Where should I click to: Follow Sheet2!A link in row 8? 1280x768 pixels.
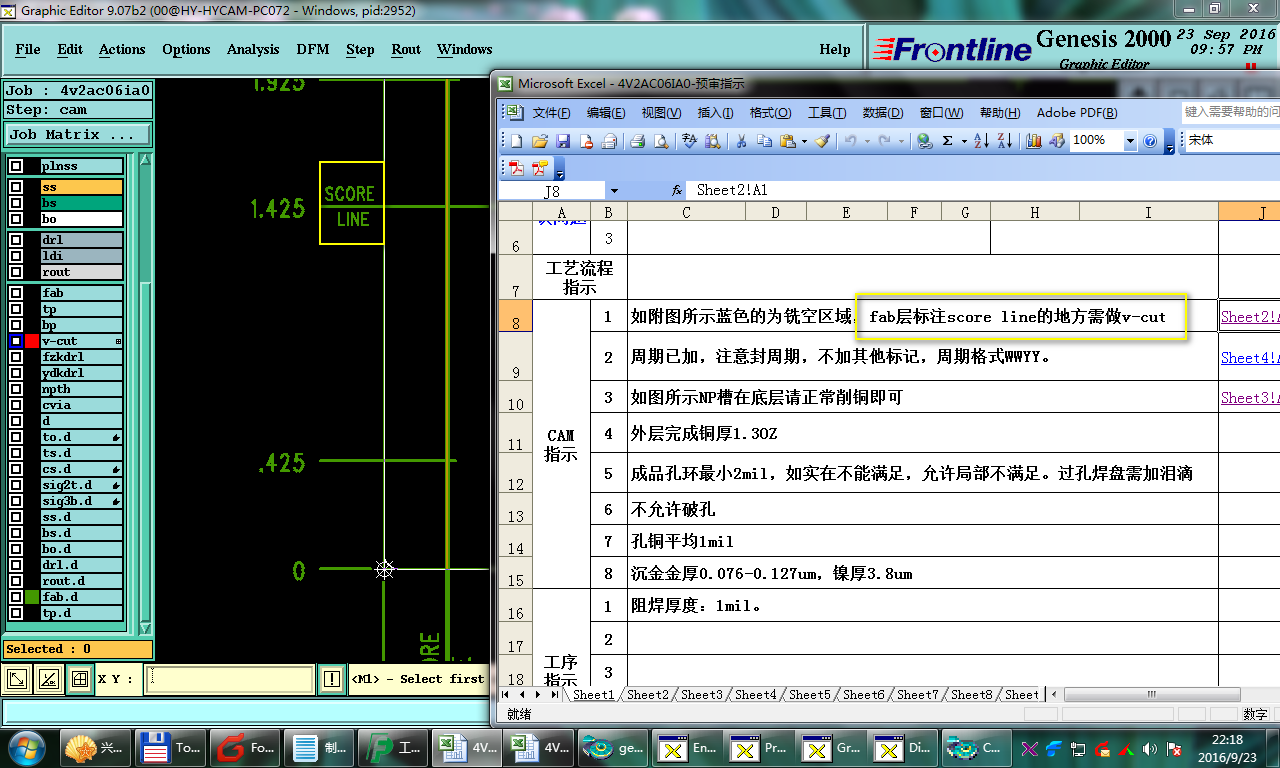pyautogui.click(x=1250, y=317)
